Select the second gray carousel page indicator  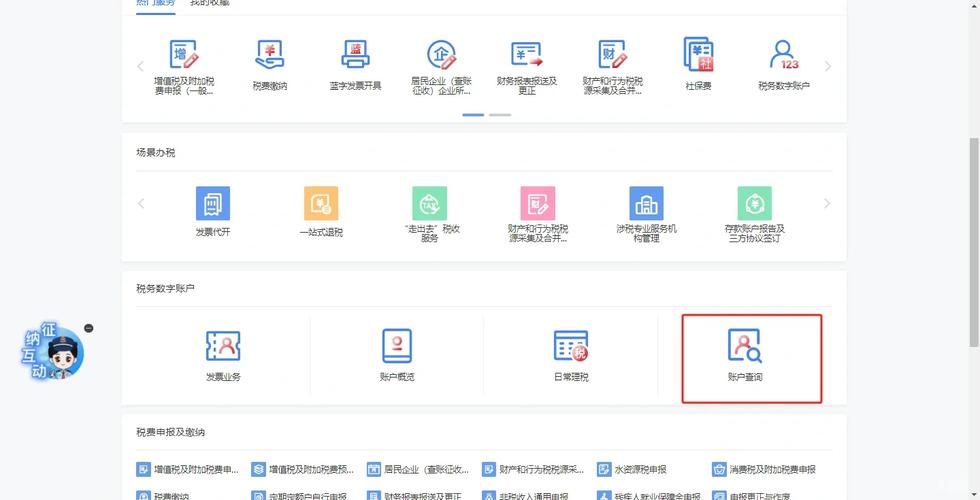pyautogui.click(x=500, y=115)
